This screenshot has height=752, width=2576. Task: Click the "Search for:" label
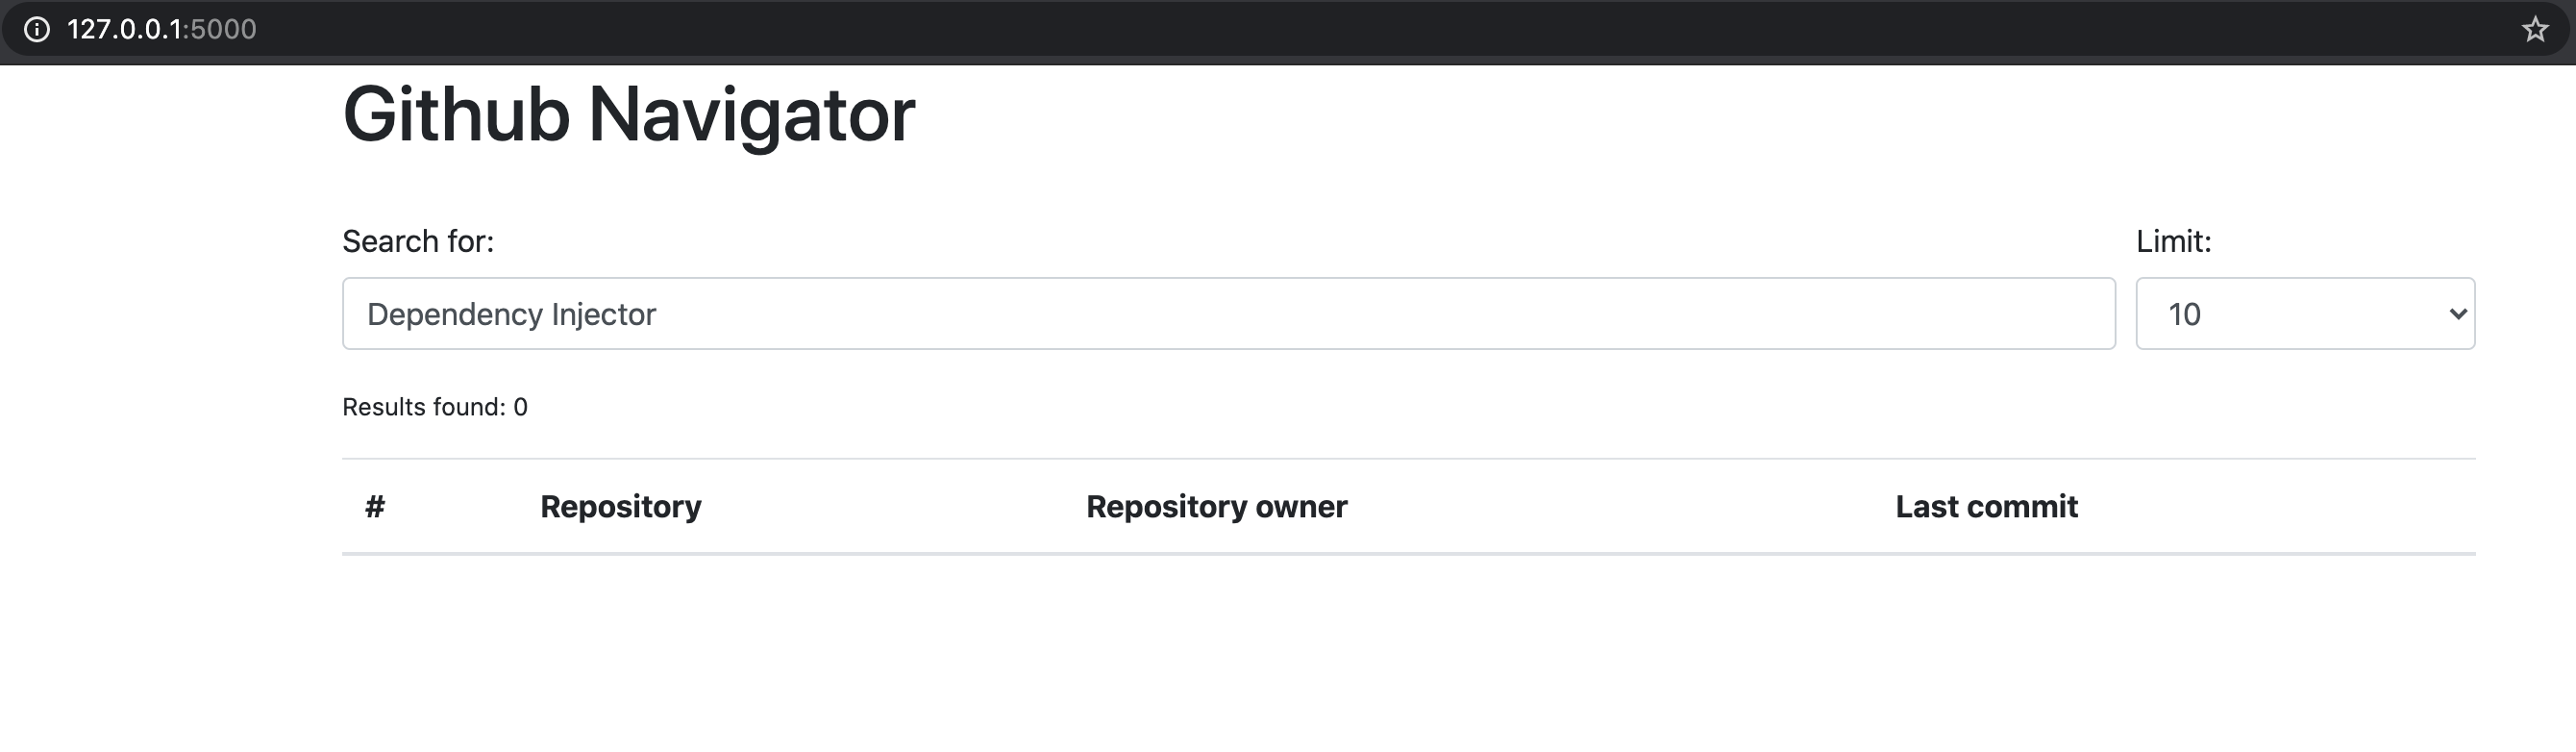(x=418, y=241)
